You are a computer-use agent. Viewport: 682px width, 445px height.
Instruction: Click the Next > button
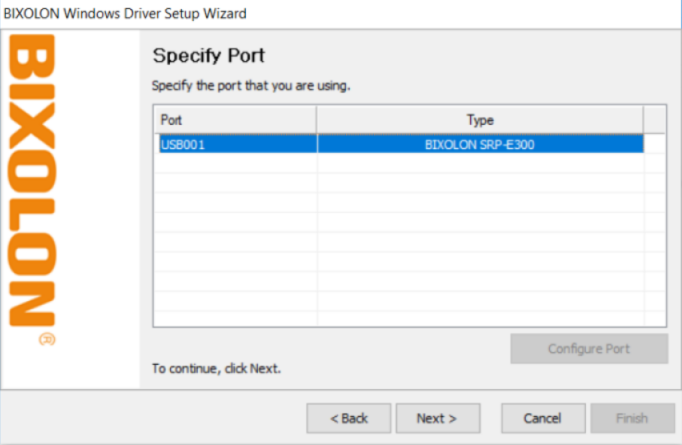[438, 418]
